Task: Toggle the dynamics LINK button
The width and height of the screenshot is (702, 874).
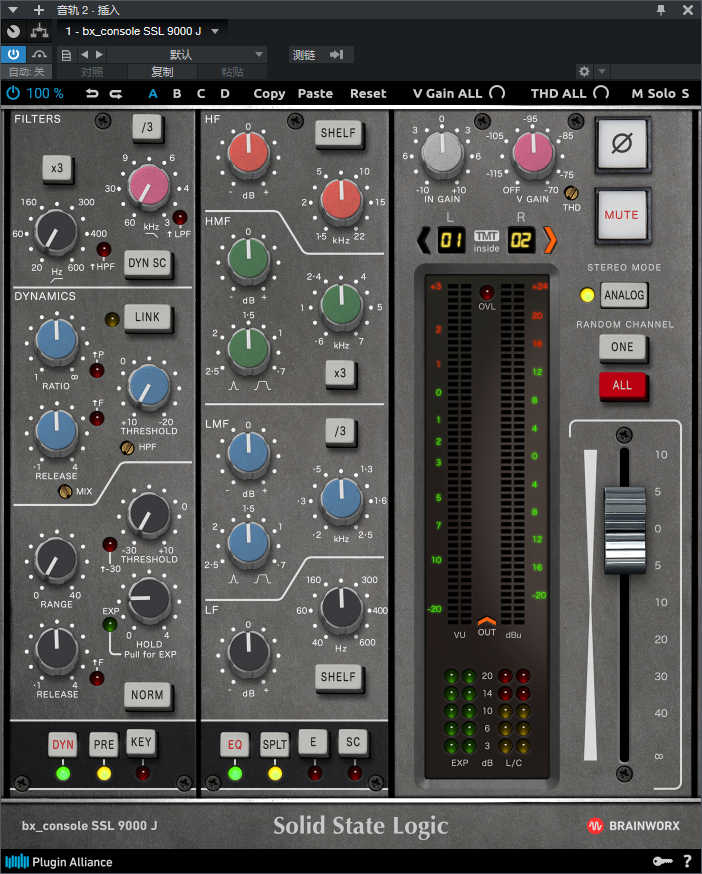Action: click(147, 317)
